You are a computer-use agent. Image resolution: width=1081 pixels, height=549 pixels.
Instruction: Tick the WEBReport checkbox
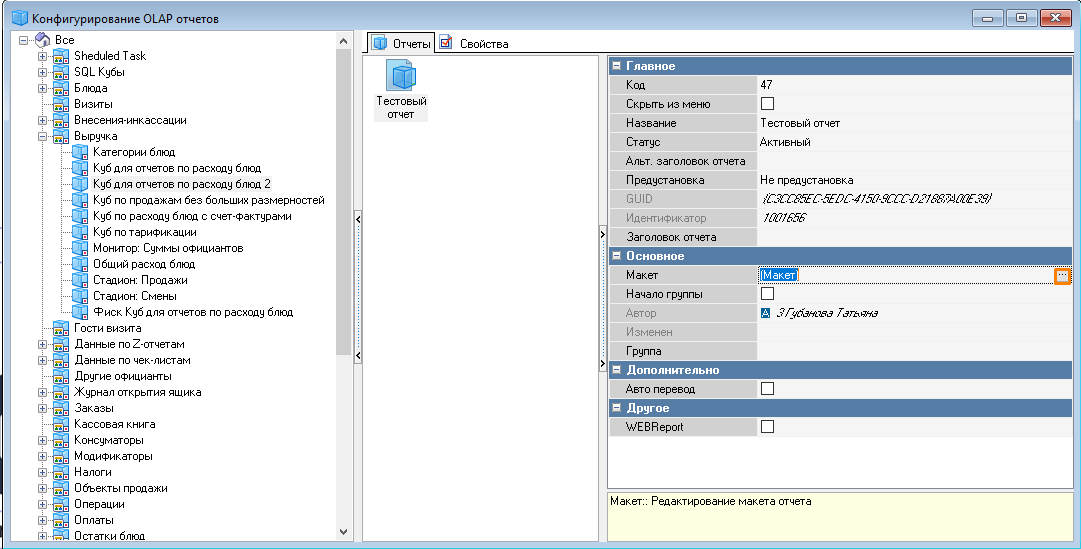pyautogui.click(x=768, y=427)
